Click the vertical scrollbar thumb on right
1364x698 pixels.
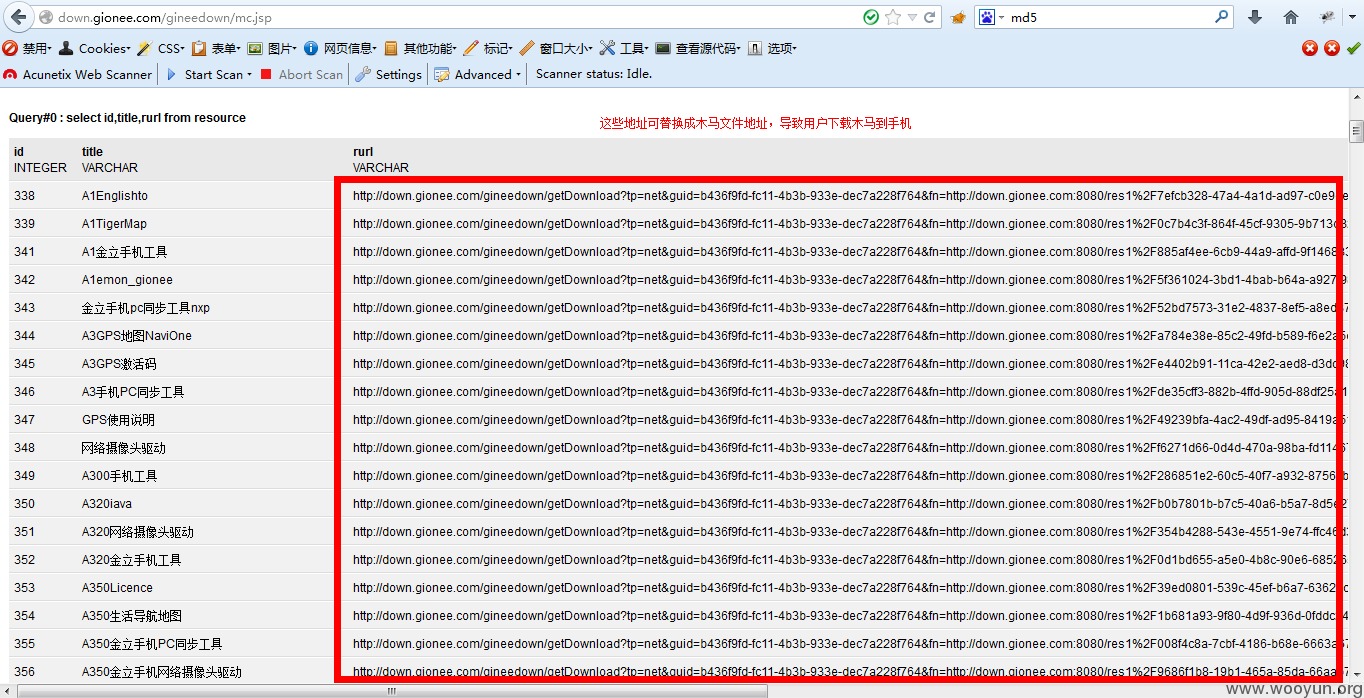[x=1356, y=131]
